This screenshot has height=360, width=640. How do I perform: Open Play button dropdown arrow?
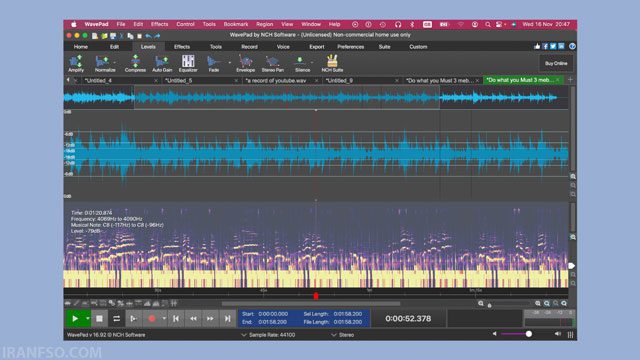[x=87, y=318]
